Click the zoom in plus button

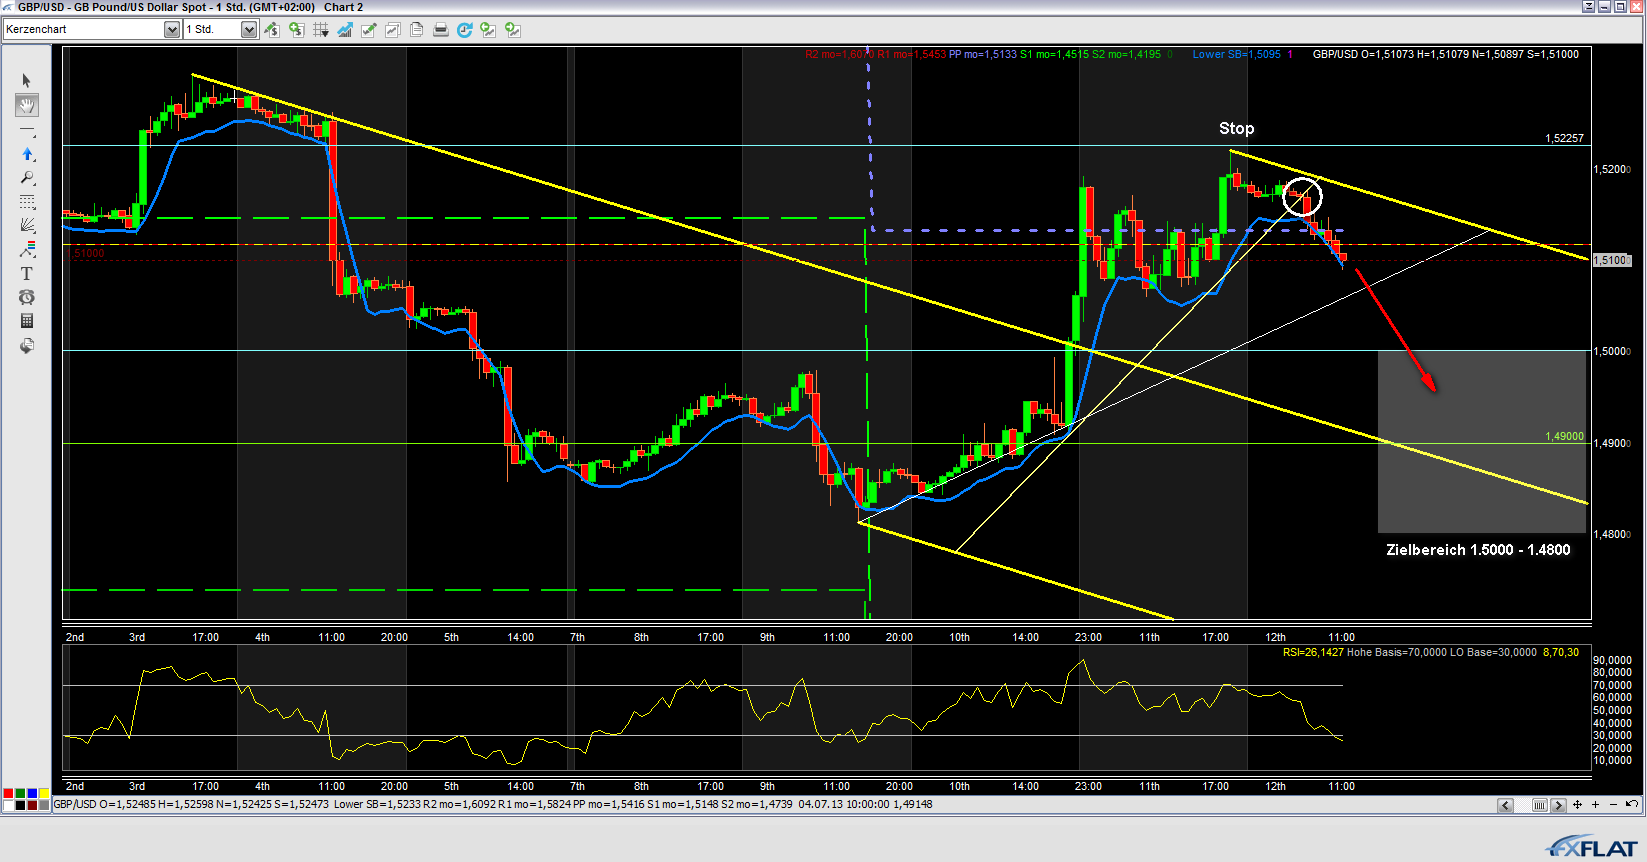pos(1595,805)
